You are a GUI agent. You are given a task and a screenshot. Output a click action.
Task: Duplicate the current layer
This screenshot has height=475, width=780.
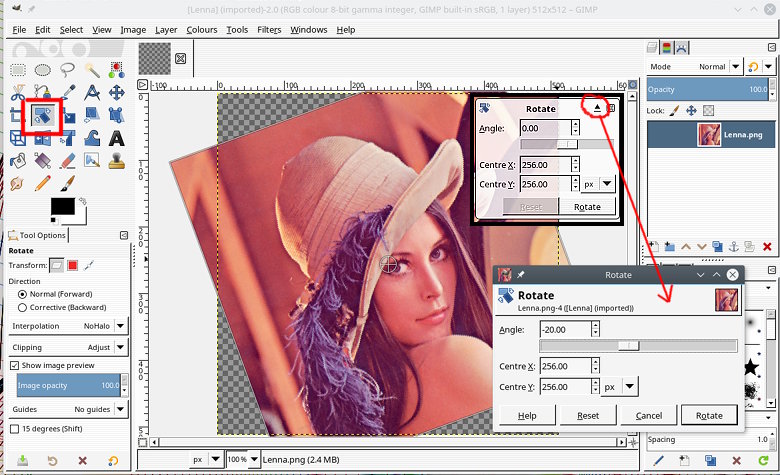pos(717,246)
